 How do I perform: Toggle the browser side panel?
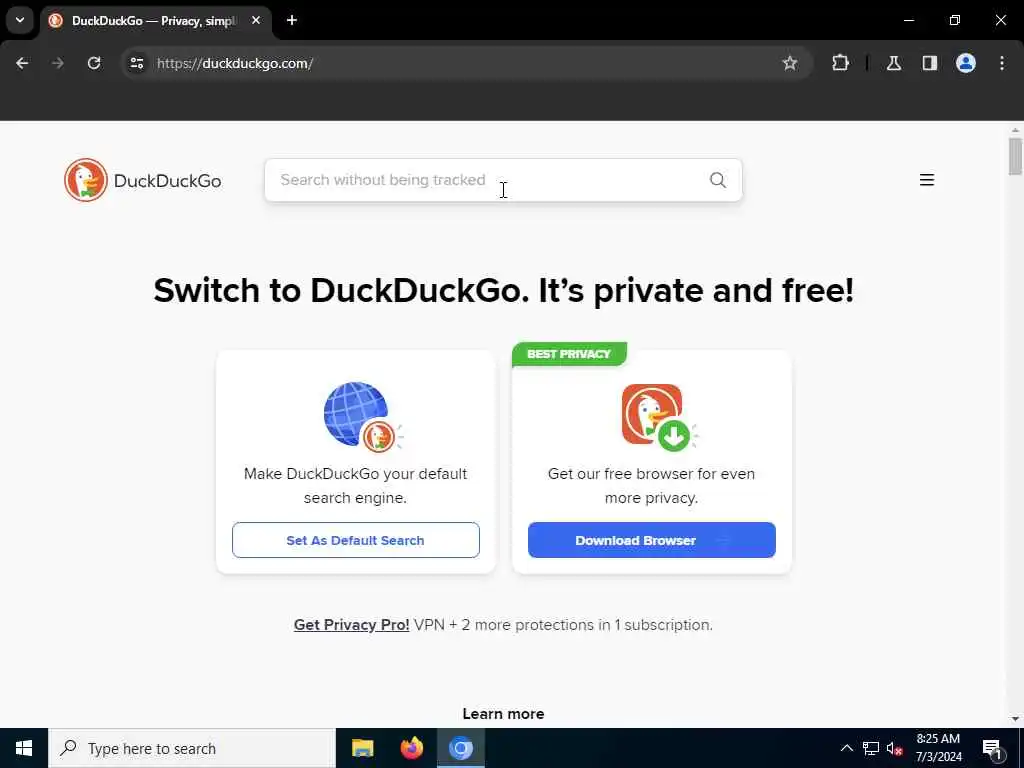coord(930,63)
